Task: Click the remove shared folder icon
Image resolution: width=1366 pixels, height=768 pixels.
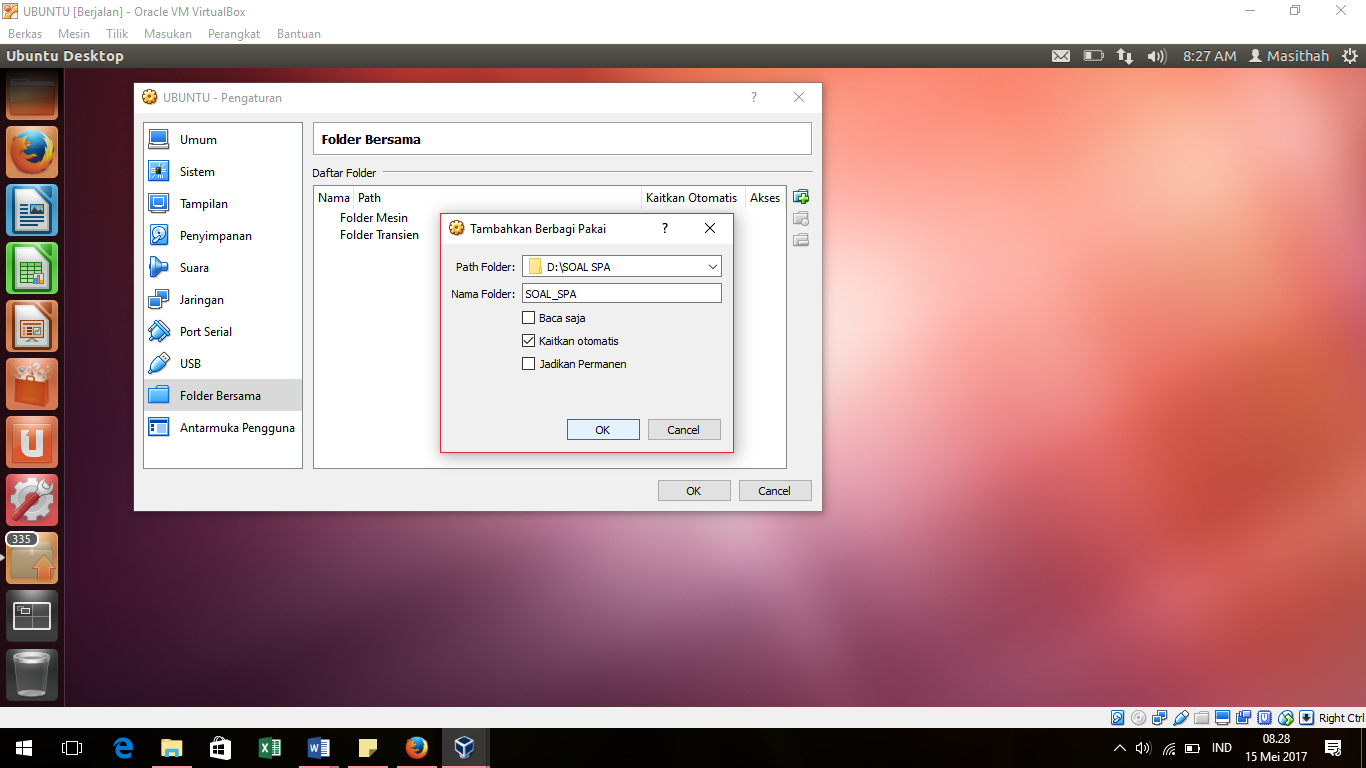Action: pos(801,240)
